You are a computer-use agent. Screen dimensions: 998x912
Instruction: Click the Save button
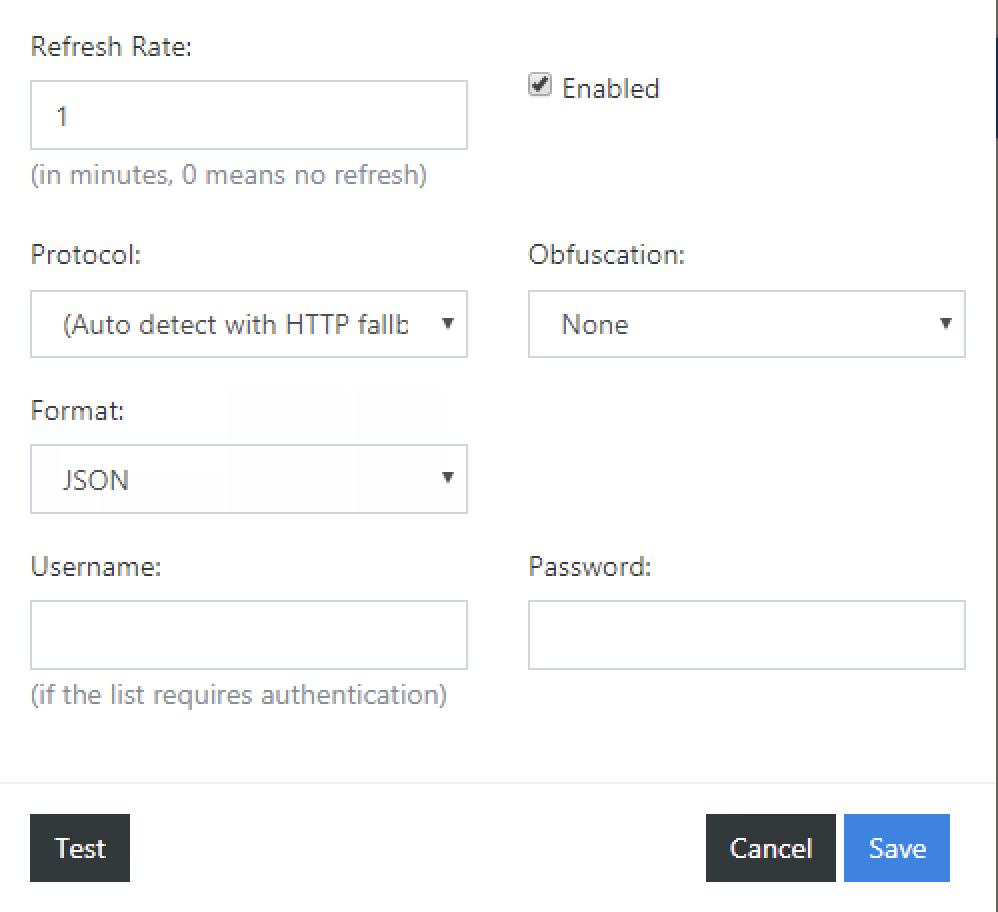tap(896, 848)
